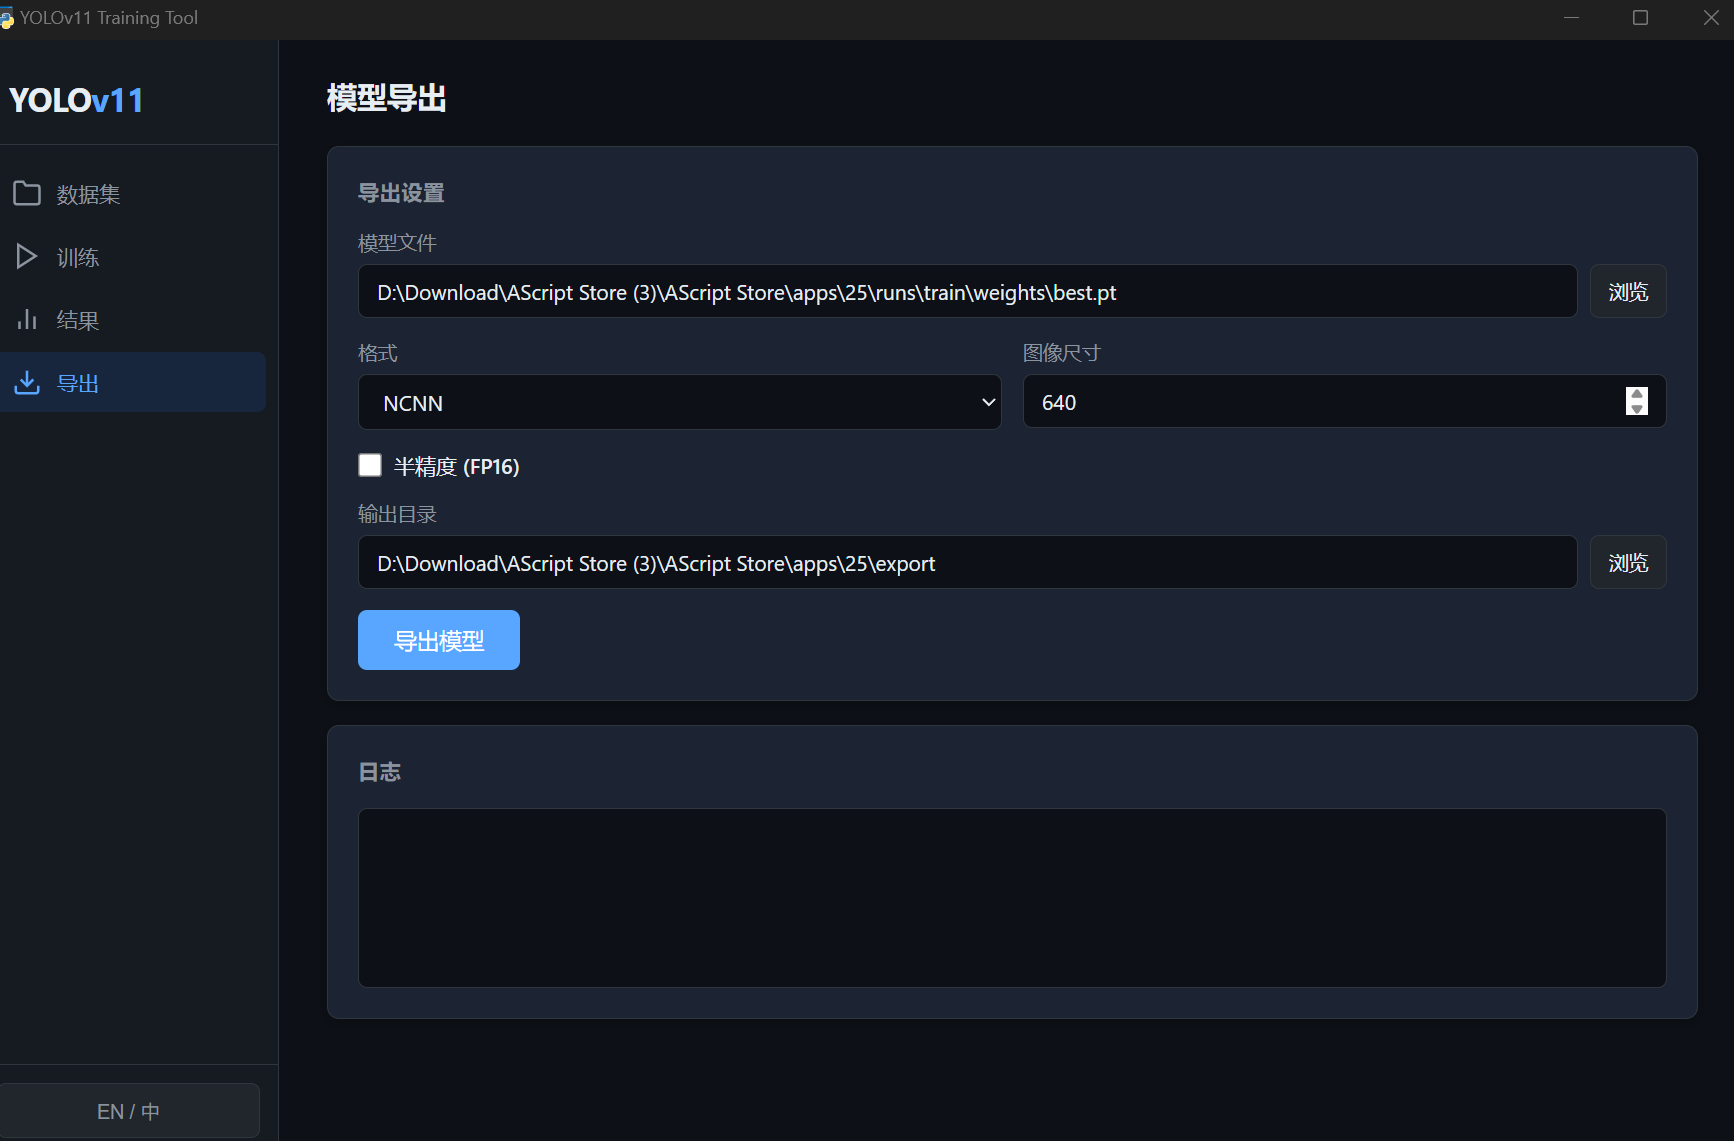The image size is (1734, 1141).
Task: Maximize the YOLOv11 Training Tool window
Action: tap(1640, 18)
